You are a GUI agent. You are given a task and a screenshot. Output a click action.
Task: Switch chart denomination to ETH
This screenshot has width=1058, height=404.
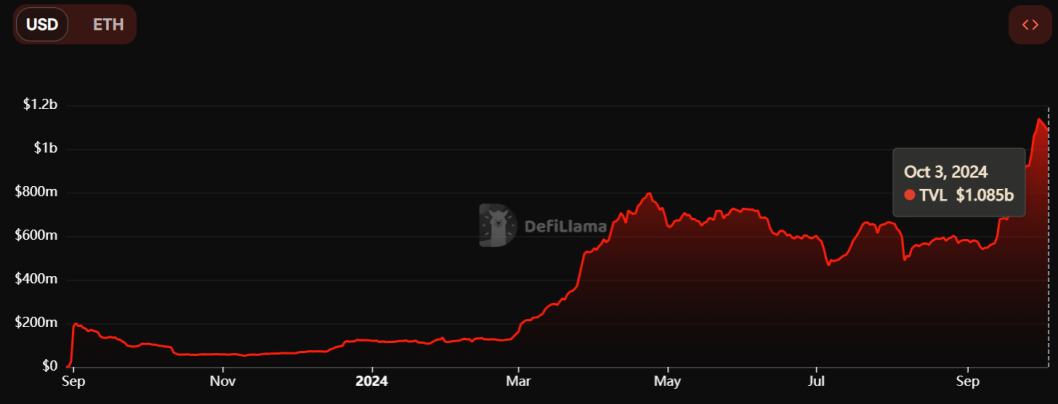tap(108, 25)
